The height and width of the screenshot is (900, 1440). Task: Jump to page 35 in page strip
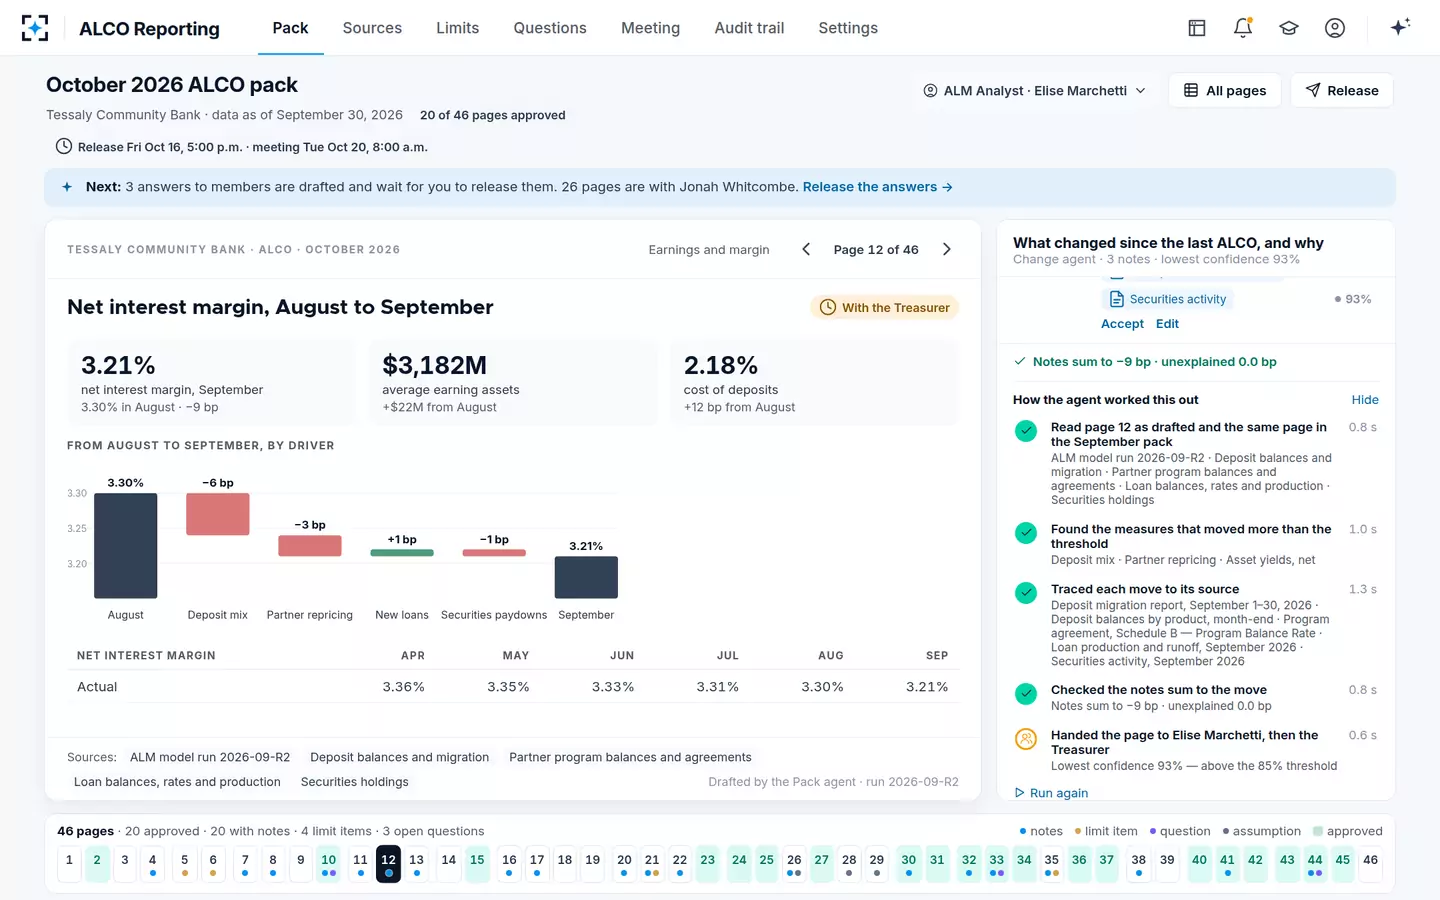[1051, 864]
